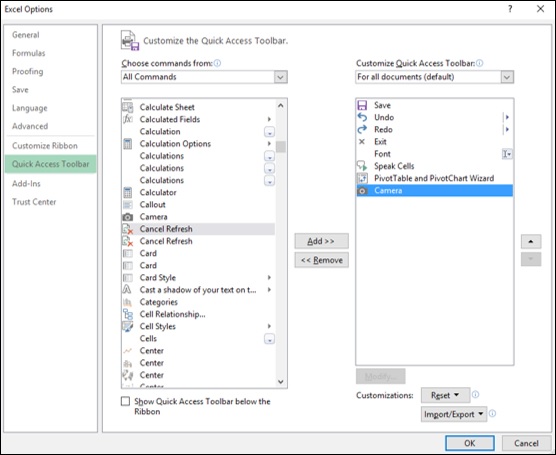Click the Categories chart icon
556x455 pixels.
pyautogui.click(x=127, y=302)
